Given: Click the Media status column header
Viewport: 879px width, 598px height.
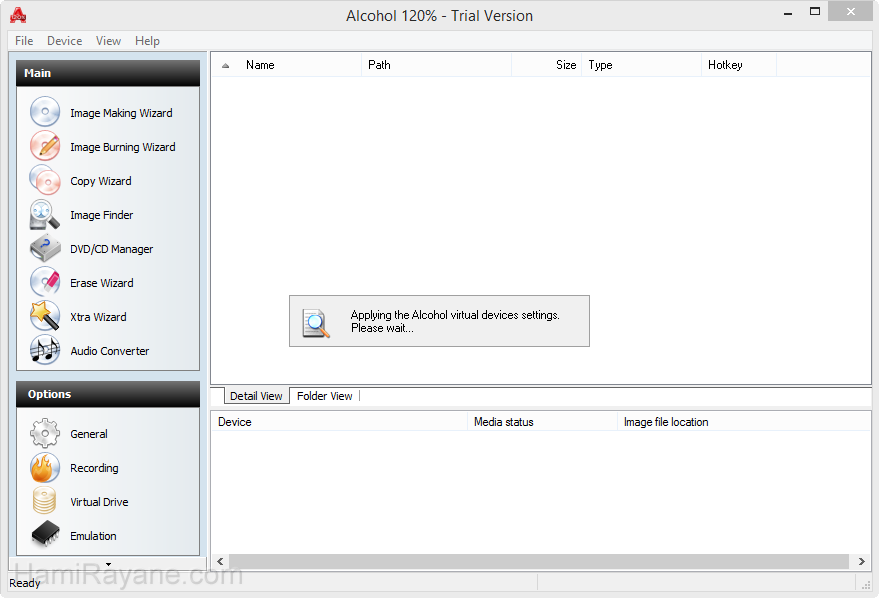Looking at the screenshot, I should coord(543,422).
